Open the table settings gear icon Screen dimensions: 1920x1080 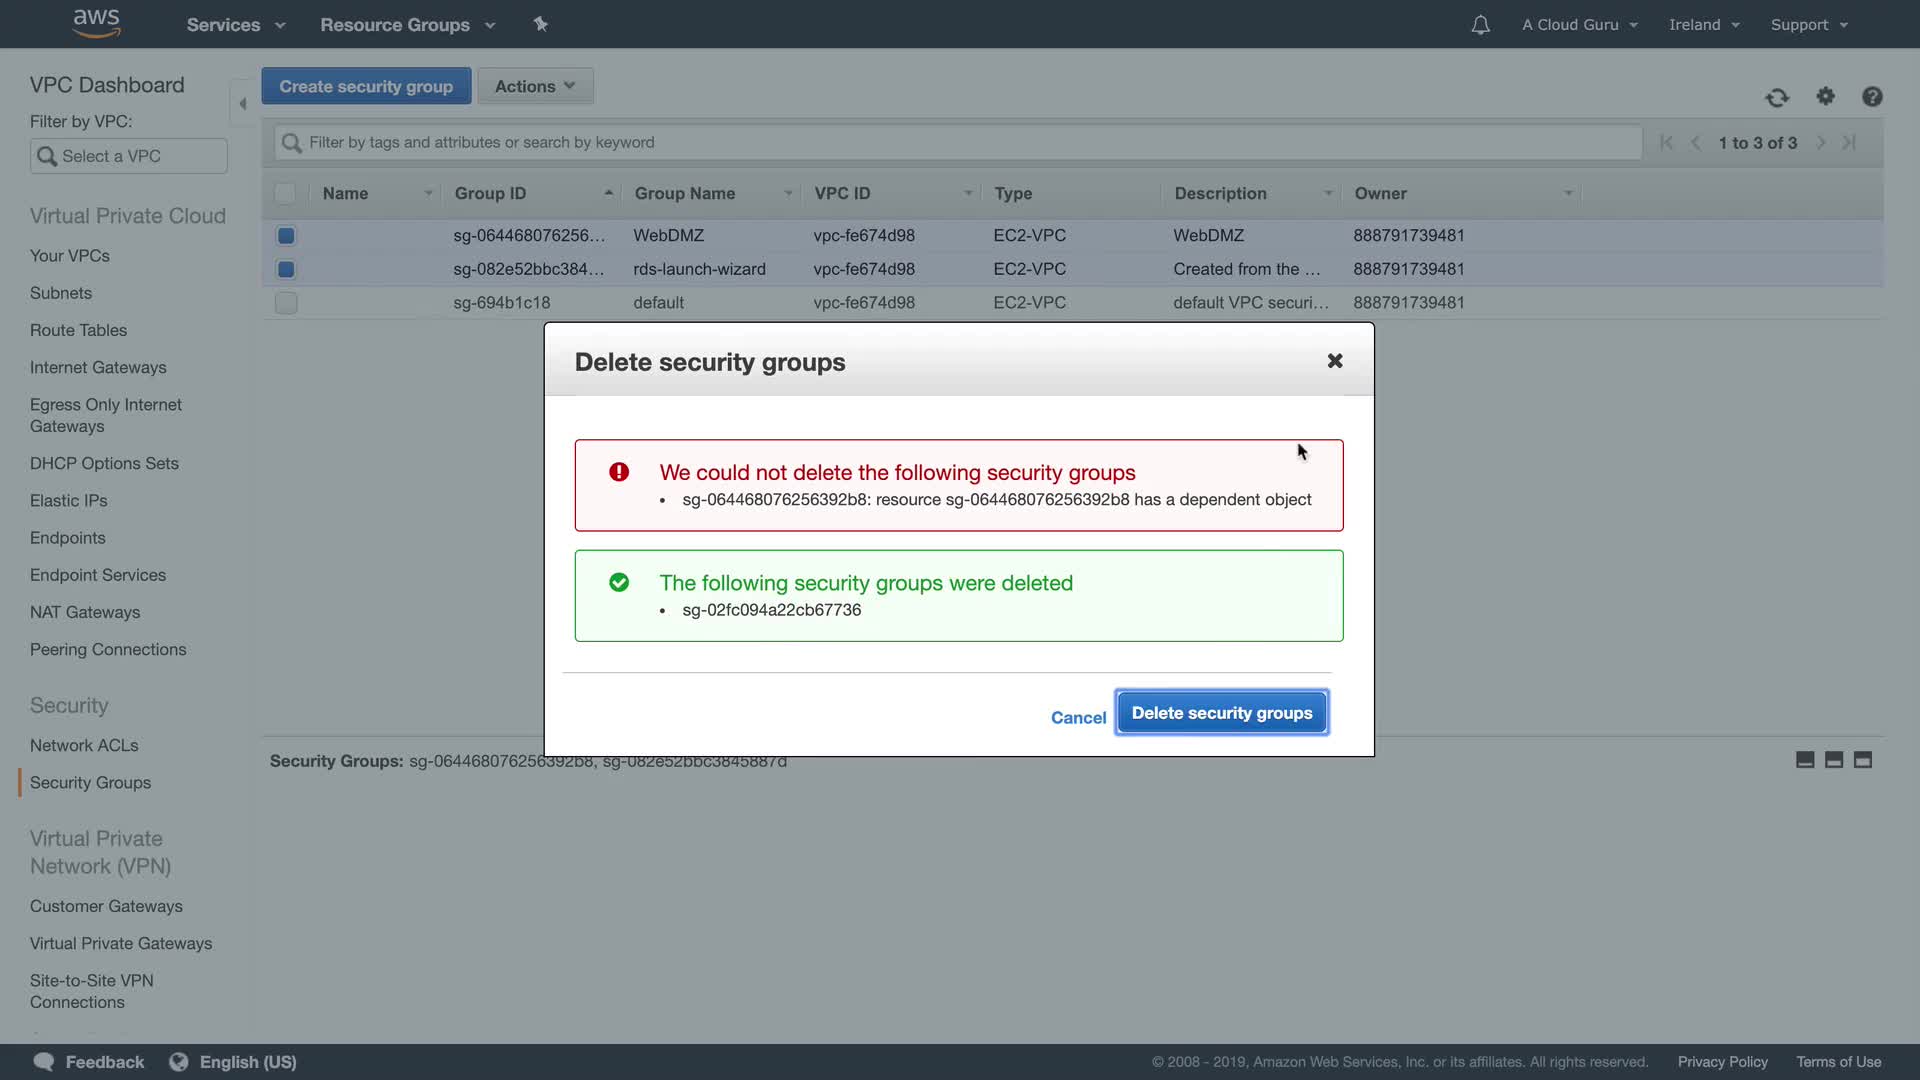point(1825,96)
